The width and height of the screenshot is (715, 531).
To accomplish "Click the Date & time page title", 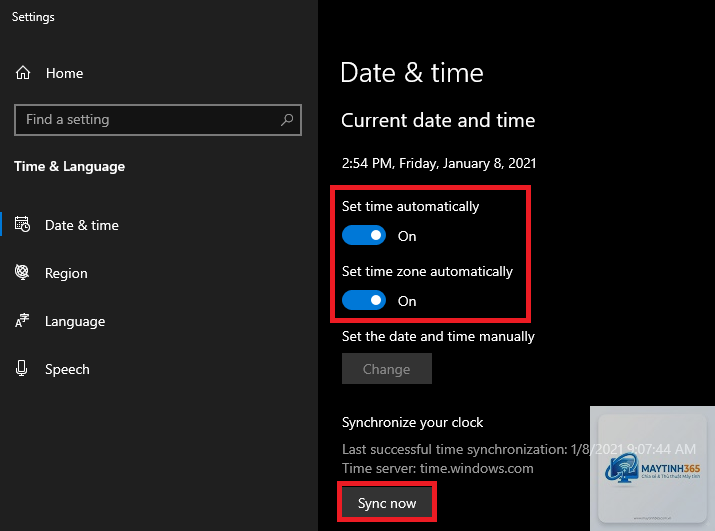I will tap(412, 73).
